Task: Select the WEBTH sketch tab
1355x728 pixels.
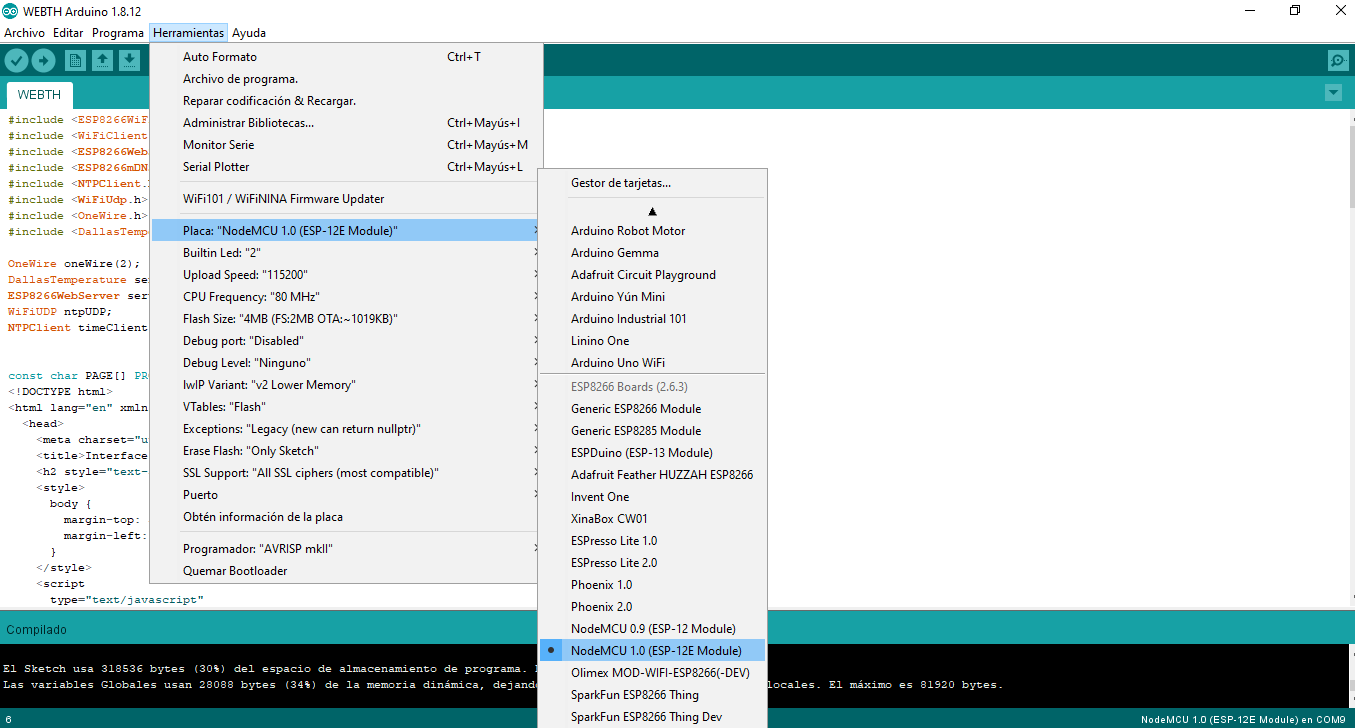Action: [39, 95]
